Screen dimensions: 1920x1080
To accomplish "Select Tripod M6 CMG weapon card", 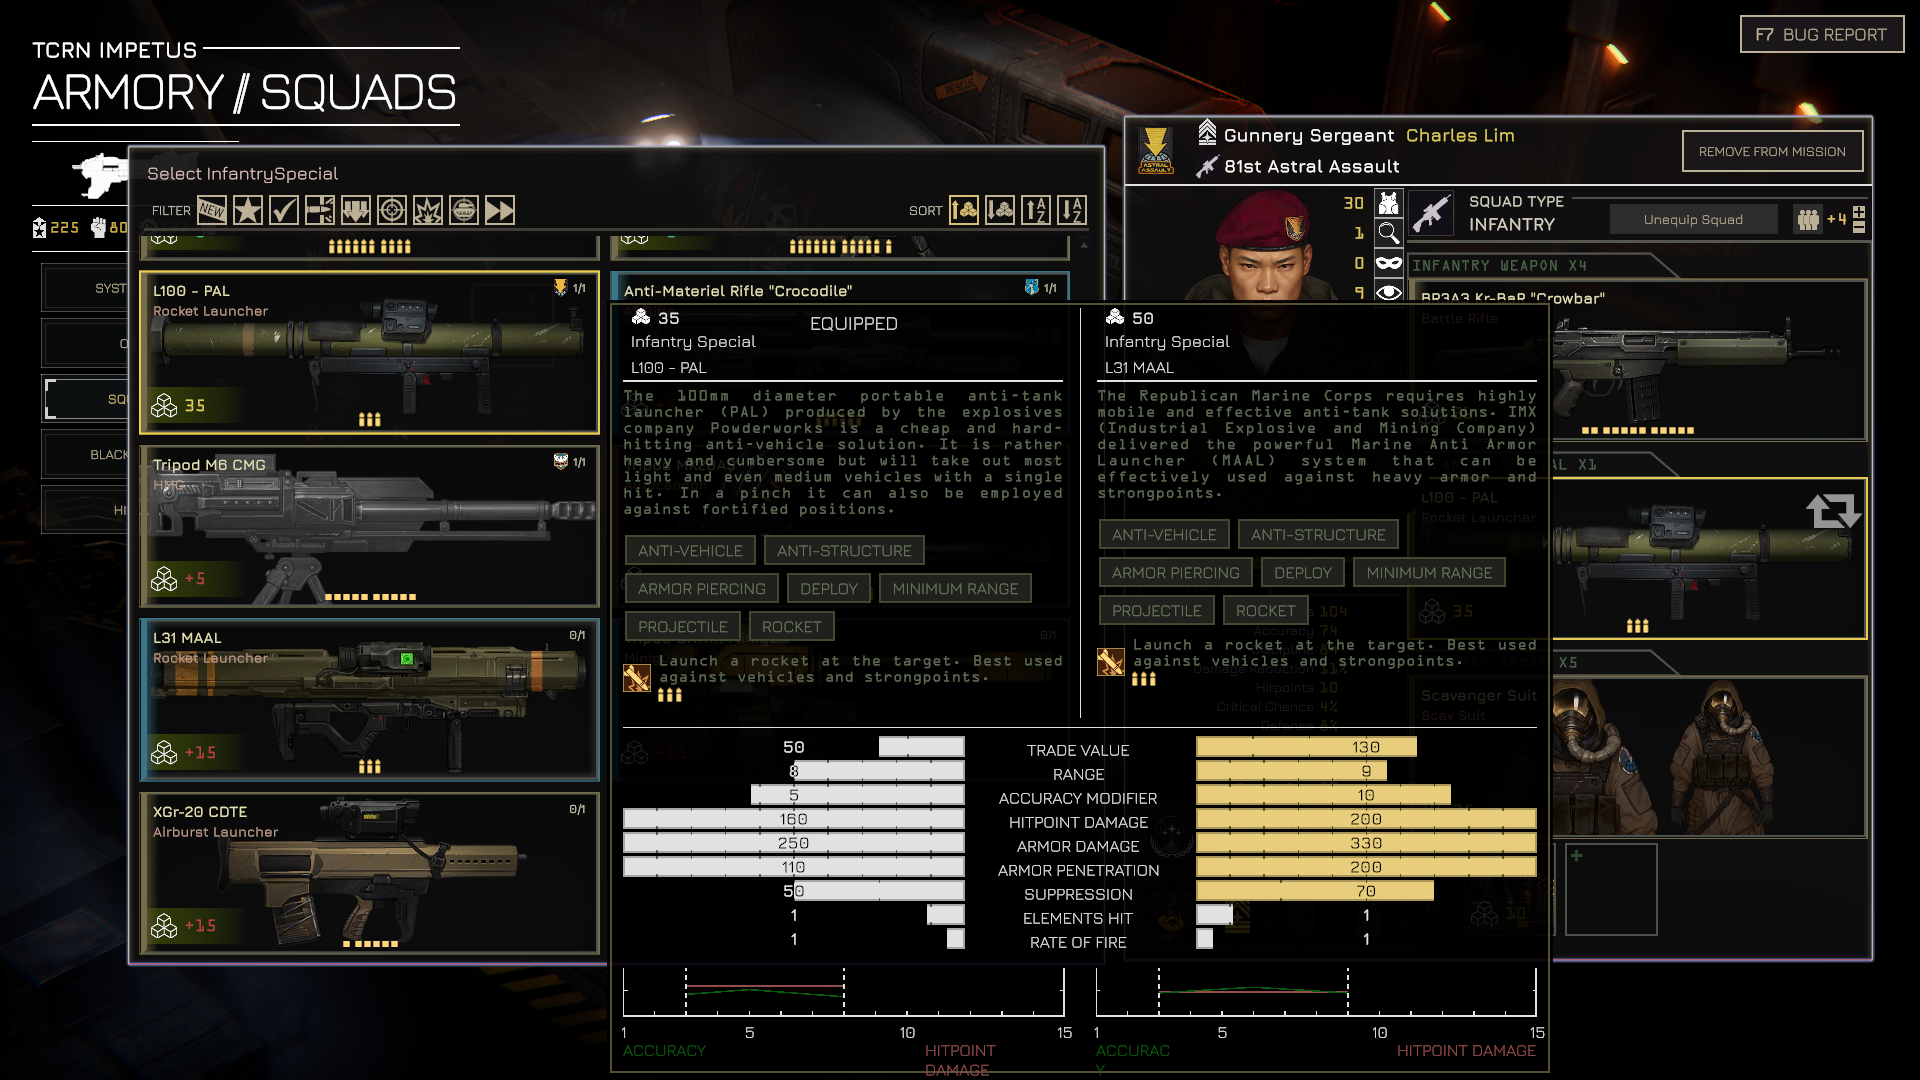I will (x=369, y=527).
